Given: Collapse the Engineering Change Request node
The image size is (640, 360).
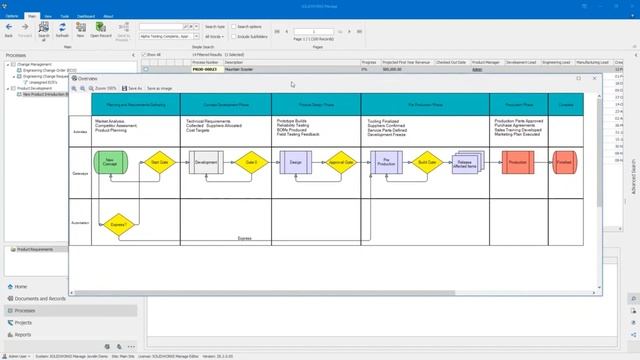Looking at the screenshot, I should 14,76.
